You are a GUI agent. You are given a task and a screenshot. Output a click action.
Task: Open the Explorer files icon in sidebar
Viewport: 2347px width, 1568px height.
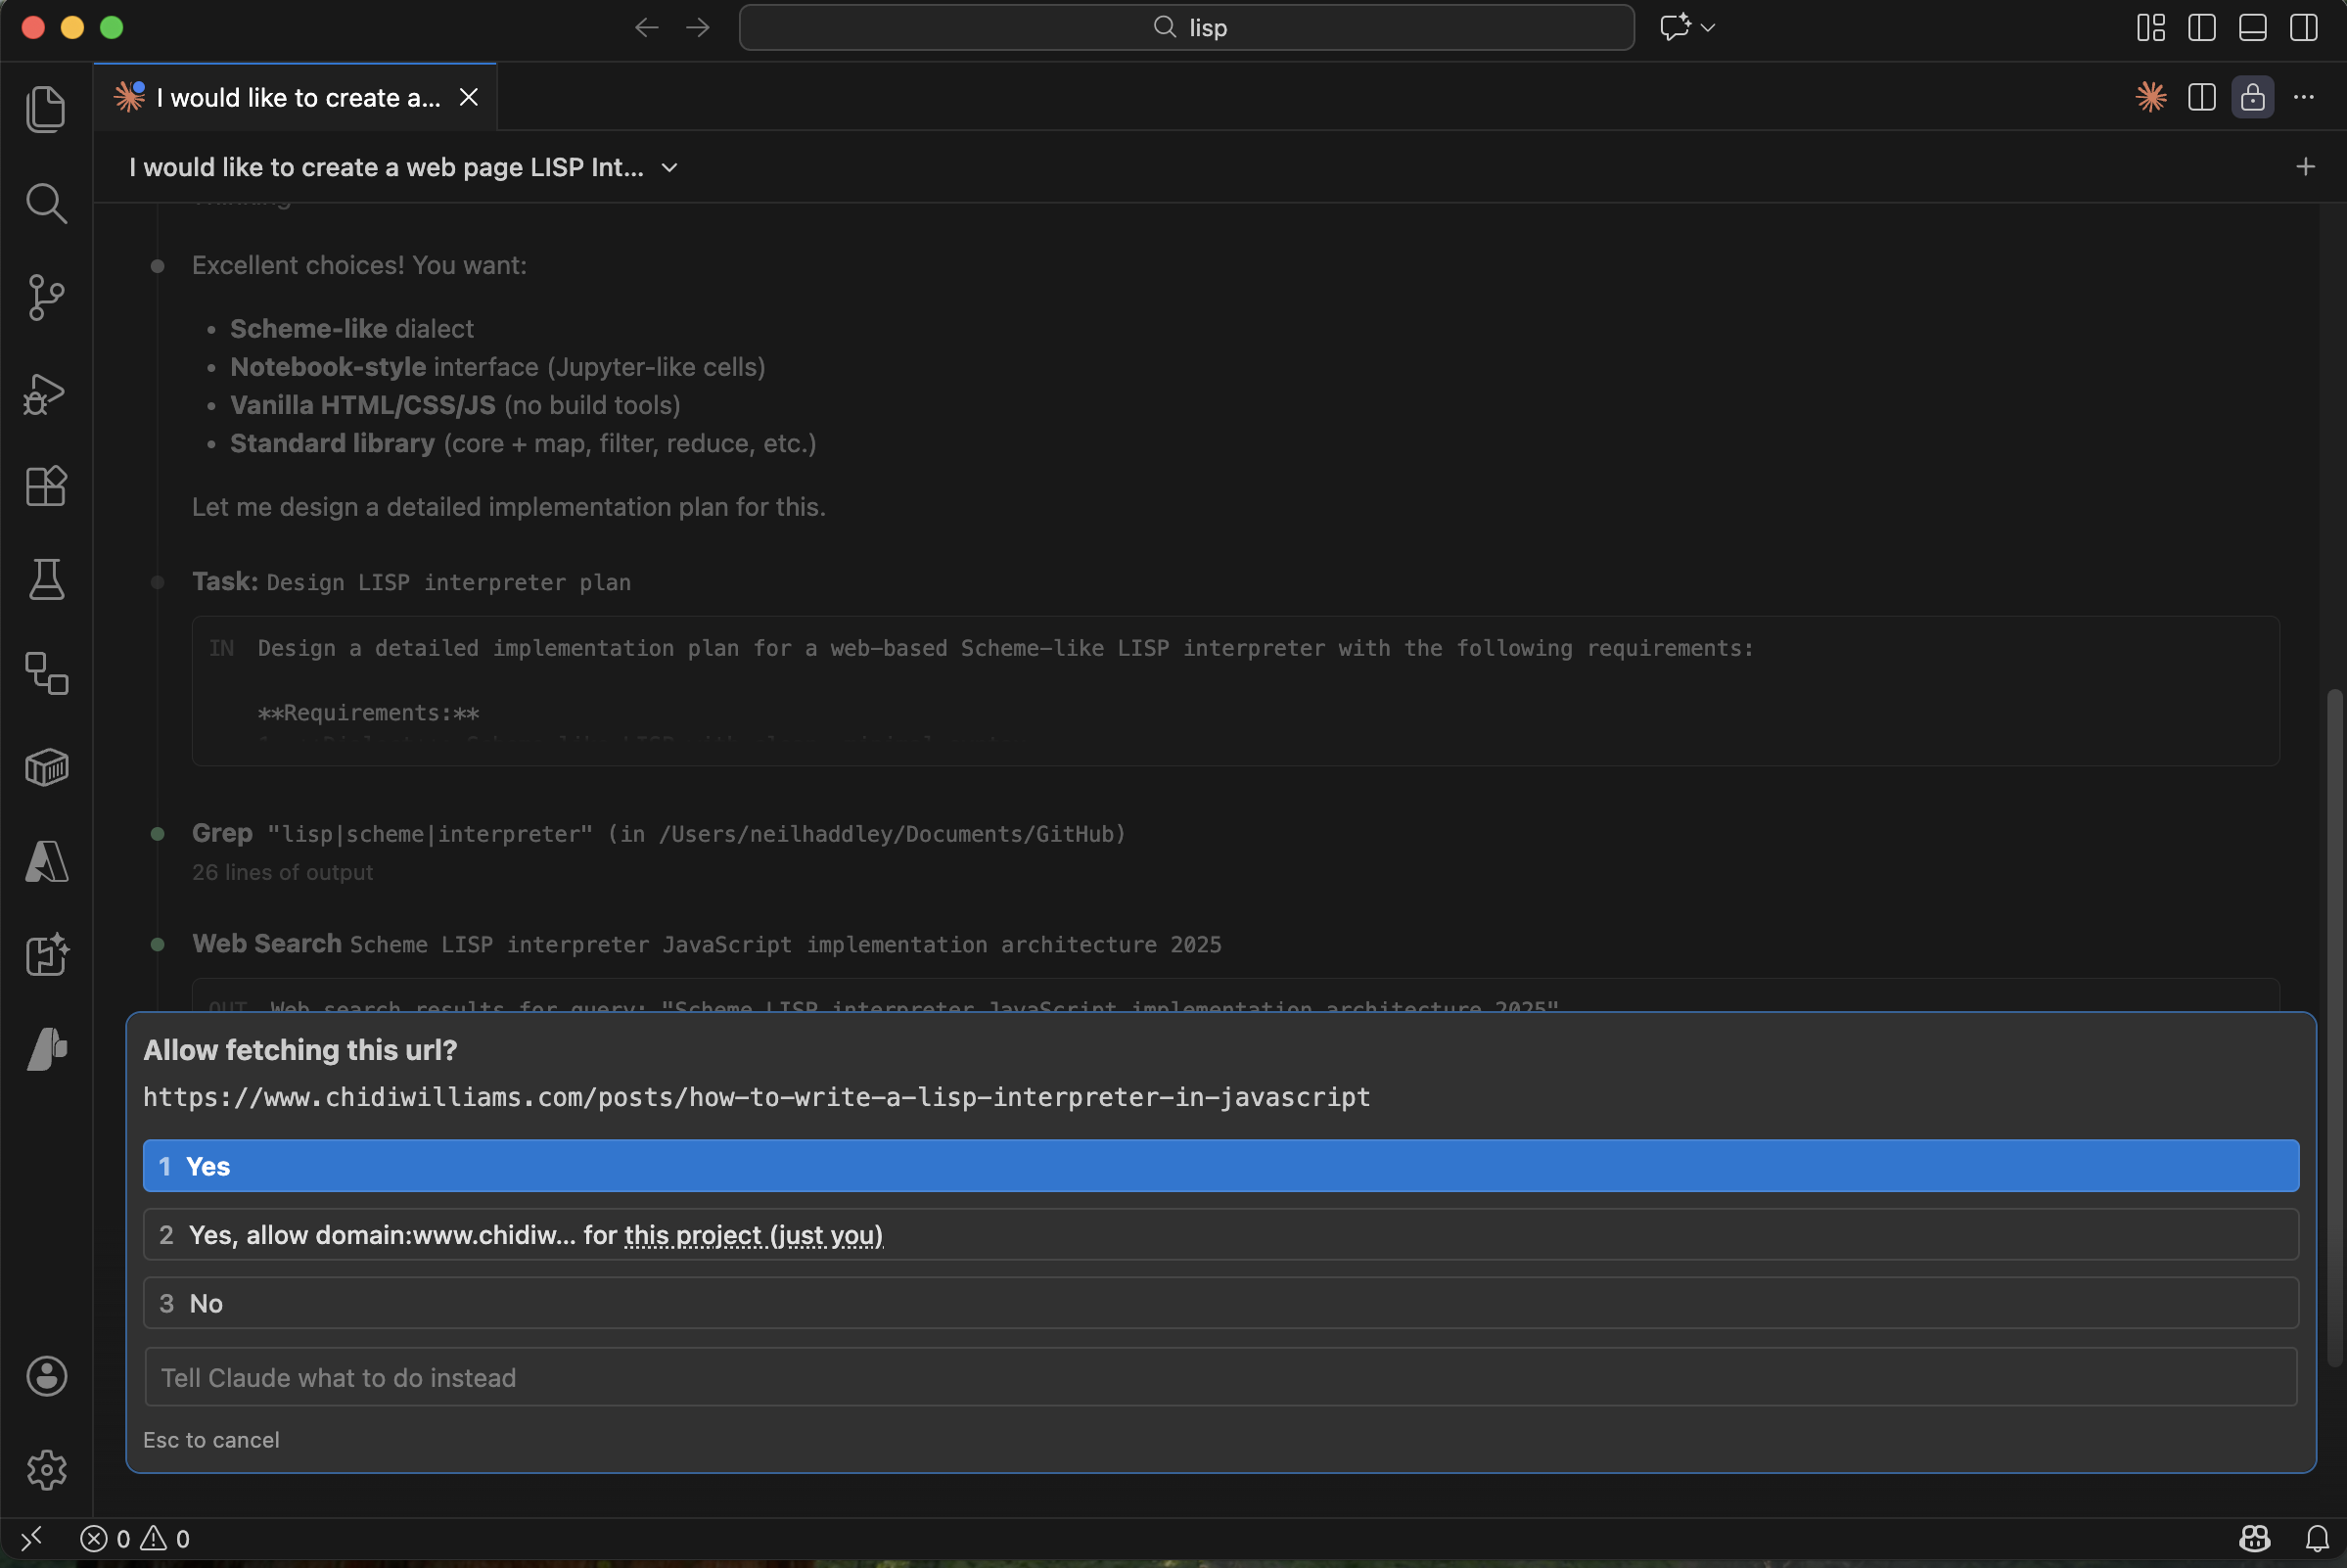[x=46, y=108]
